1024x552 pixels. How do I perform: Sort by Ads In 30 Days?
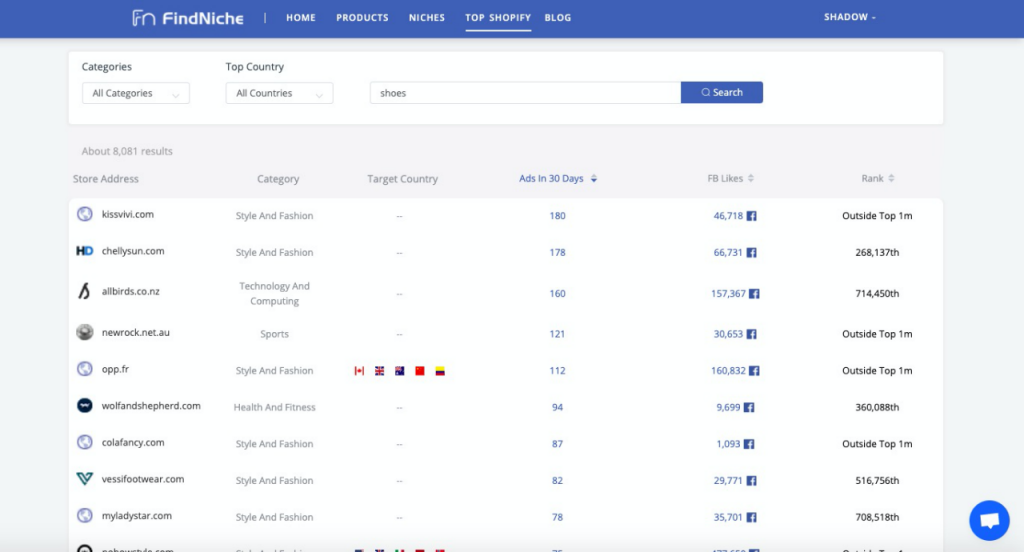(x=558, y=178)
